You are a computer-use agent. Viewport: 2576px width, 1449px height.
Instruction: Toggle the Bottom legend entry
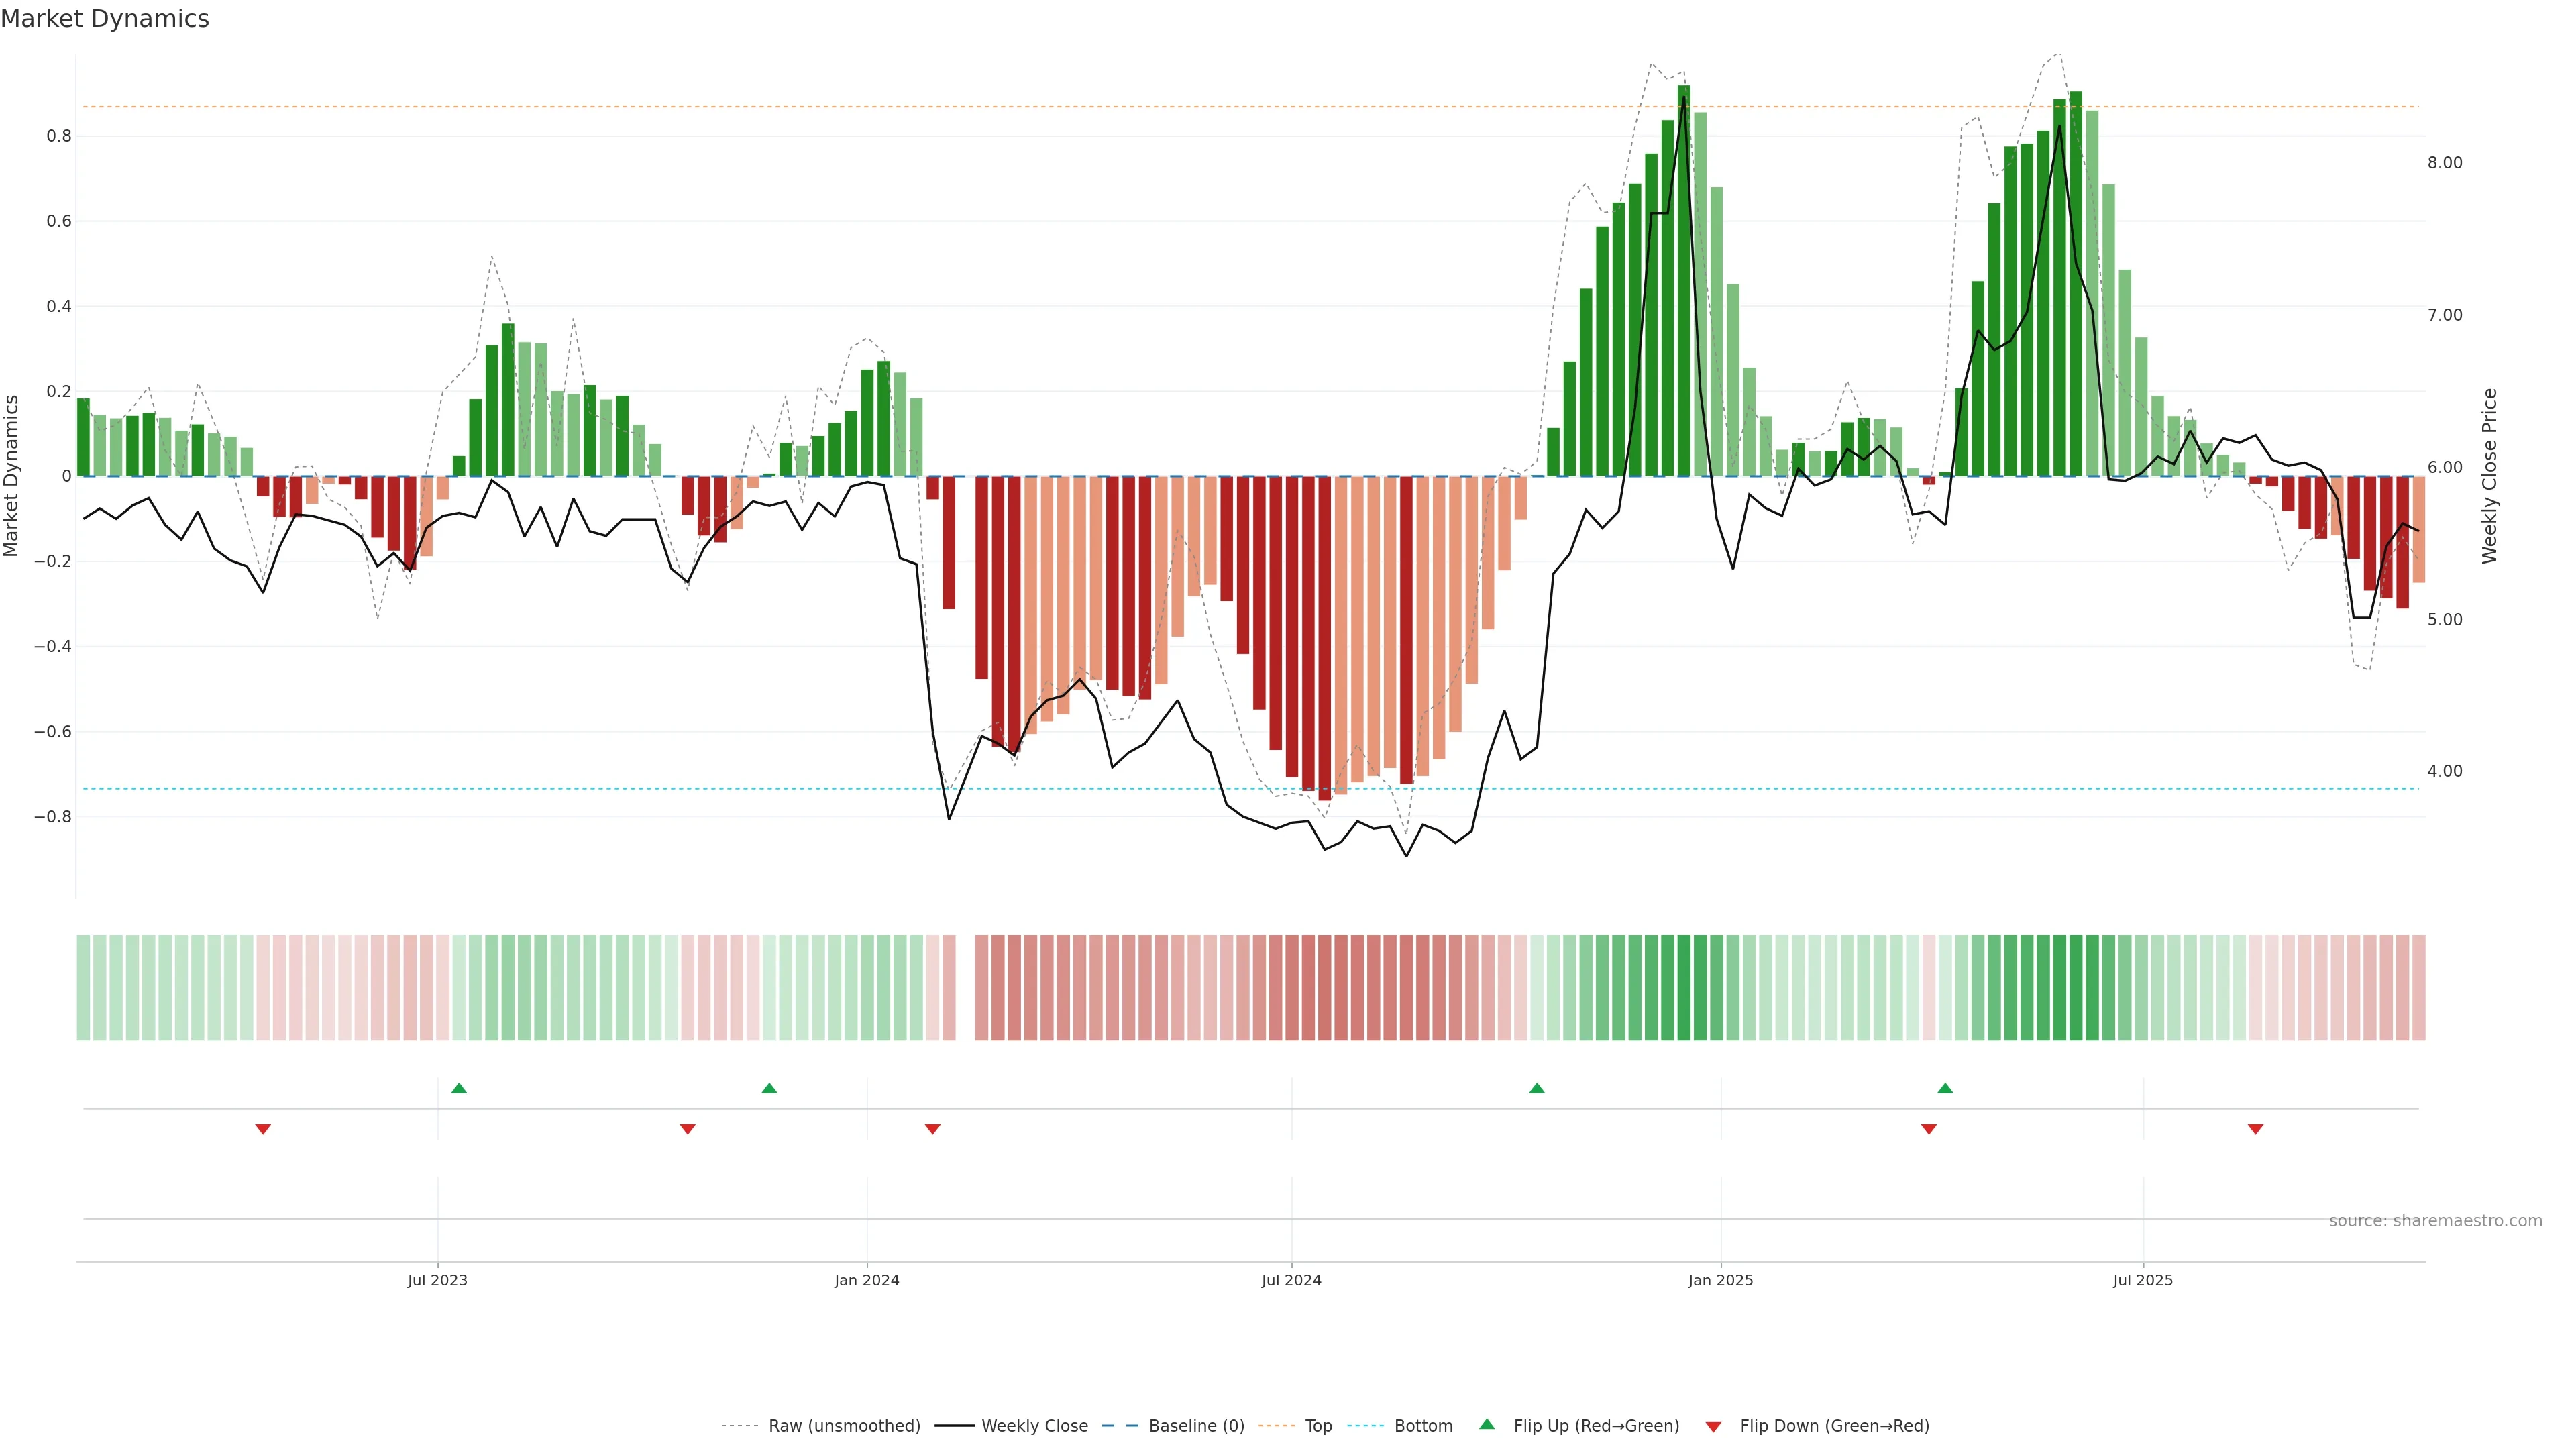tap(1423, 1426)
